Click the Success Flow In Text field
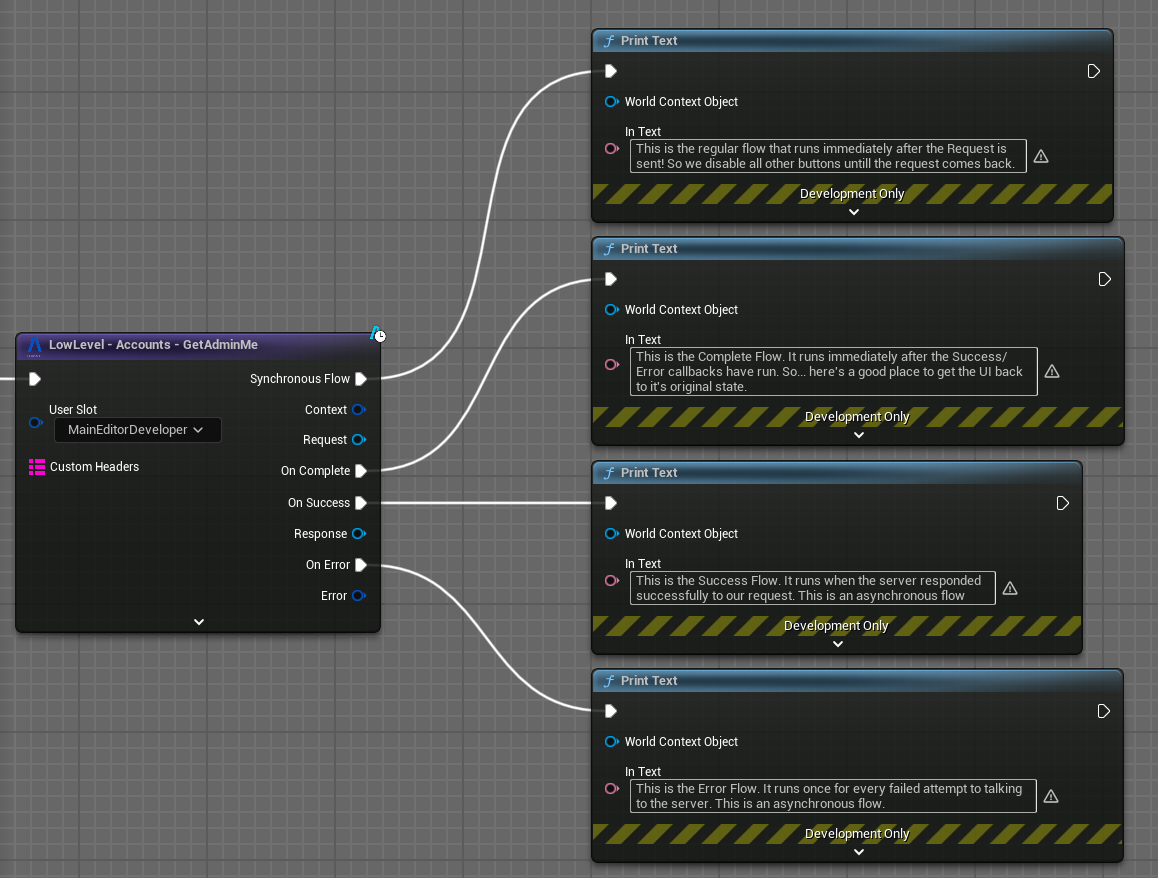This screenshot has height=878, width=1158. (x=813, y=588)
